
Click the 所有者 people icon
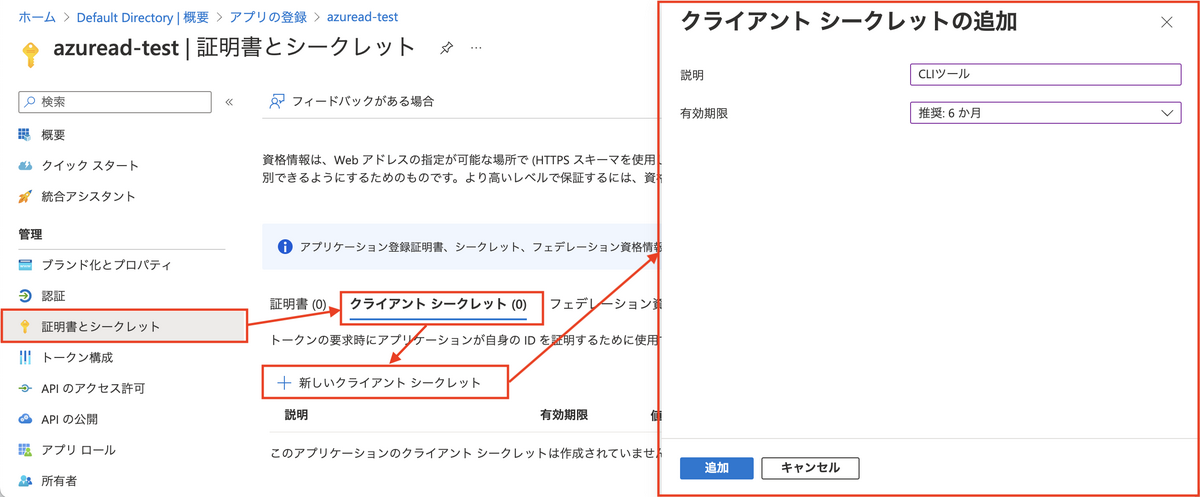click(x=25, y=481)
